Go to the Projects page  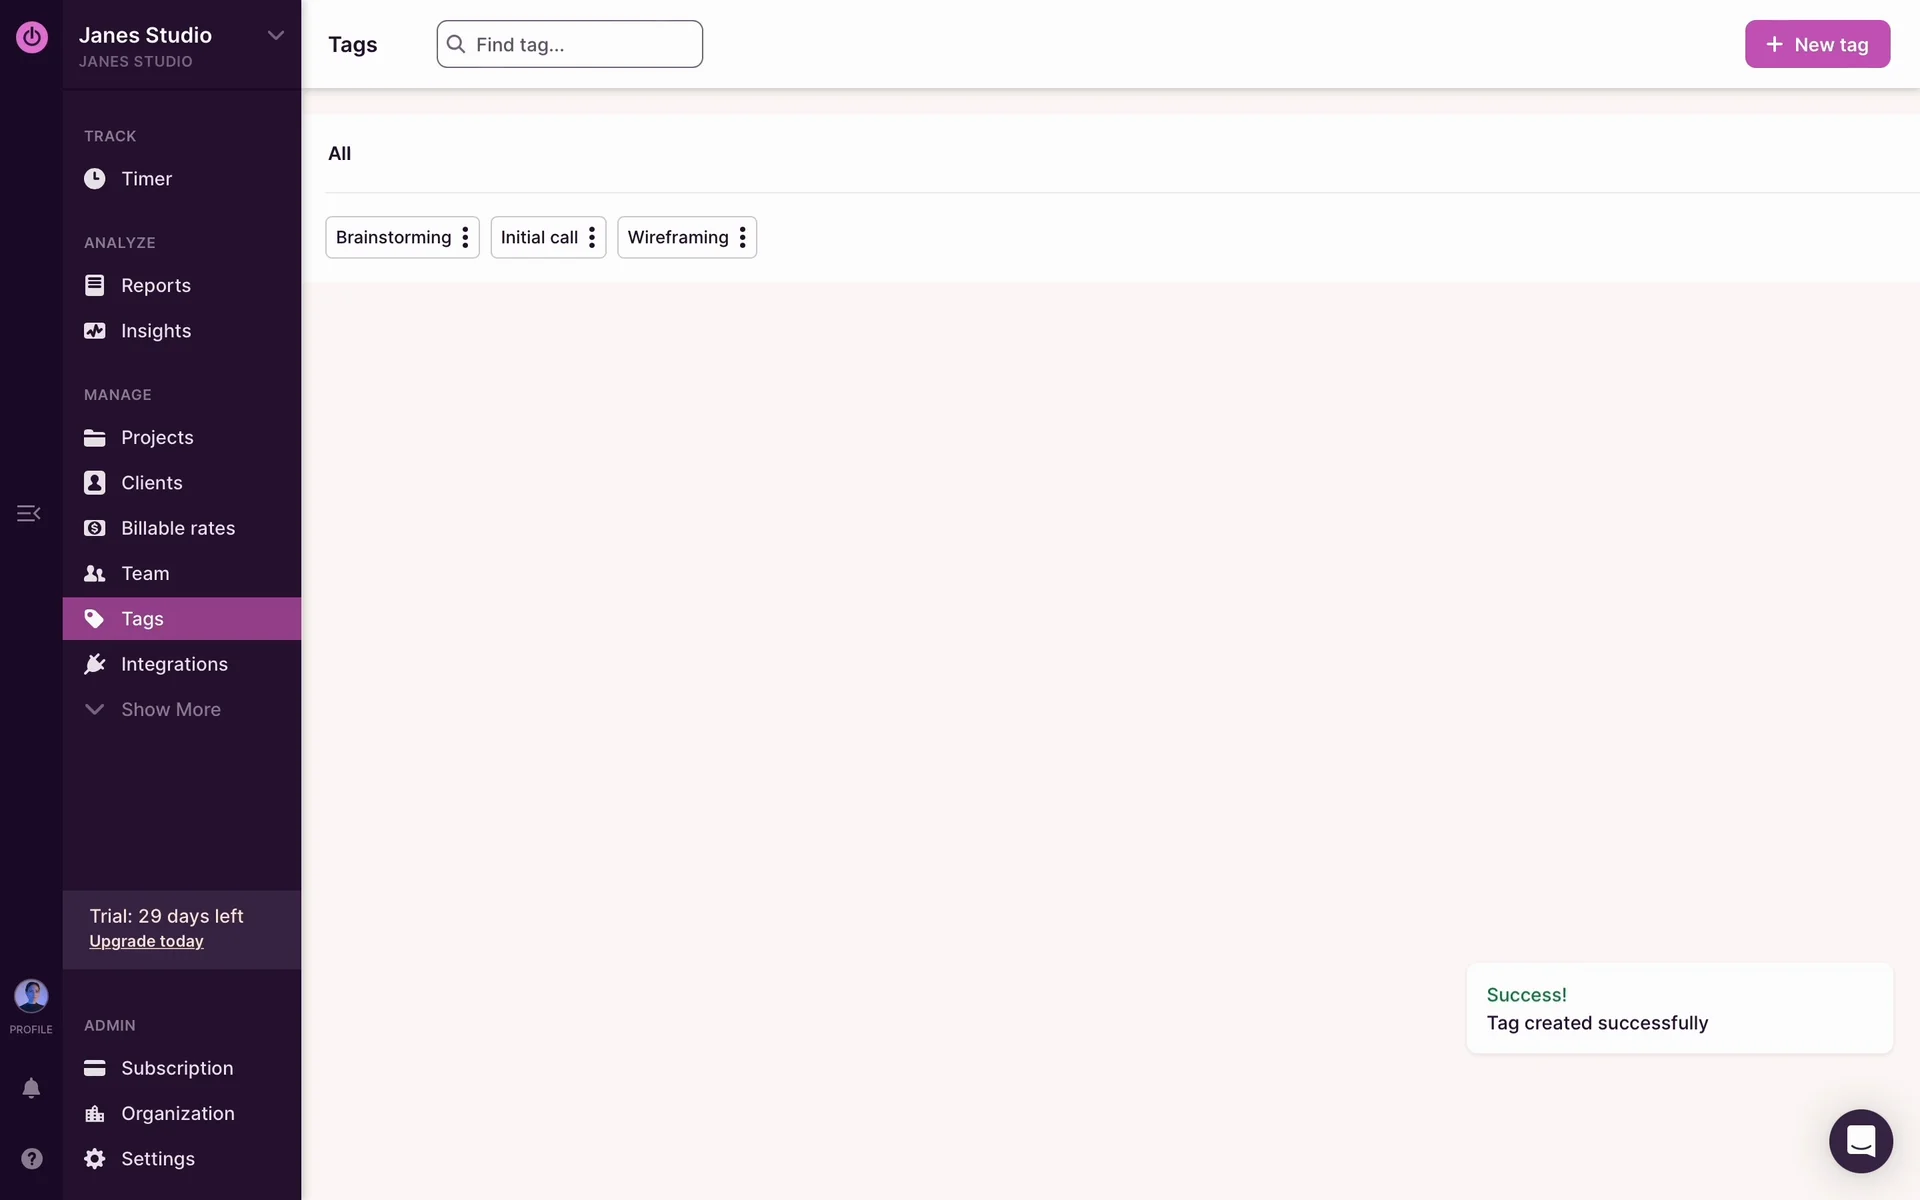click(157, 438)
